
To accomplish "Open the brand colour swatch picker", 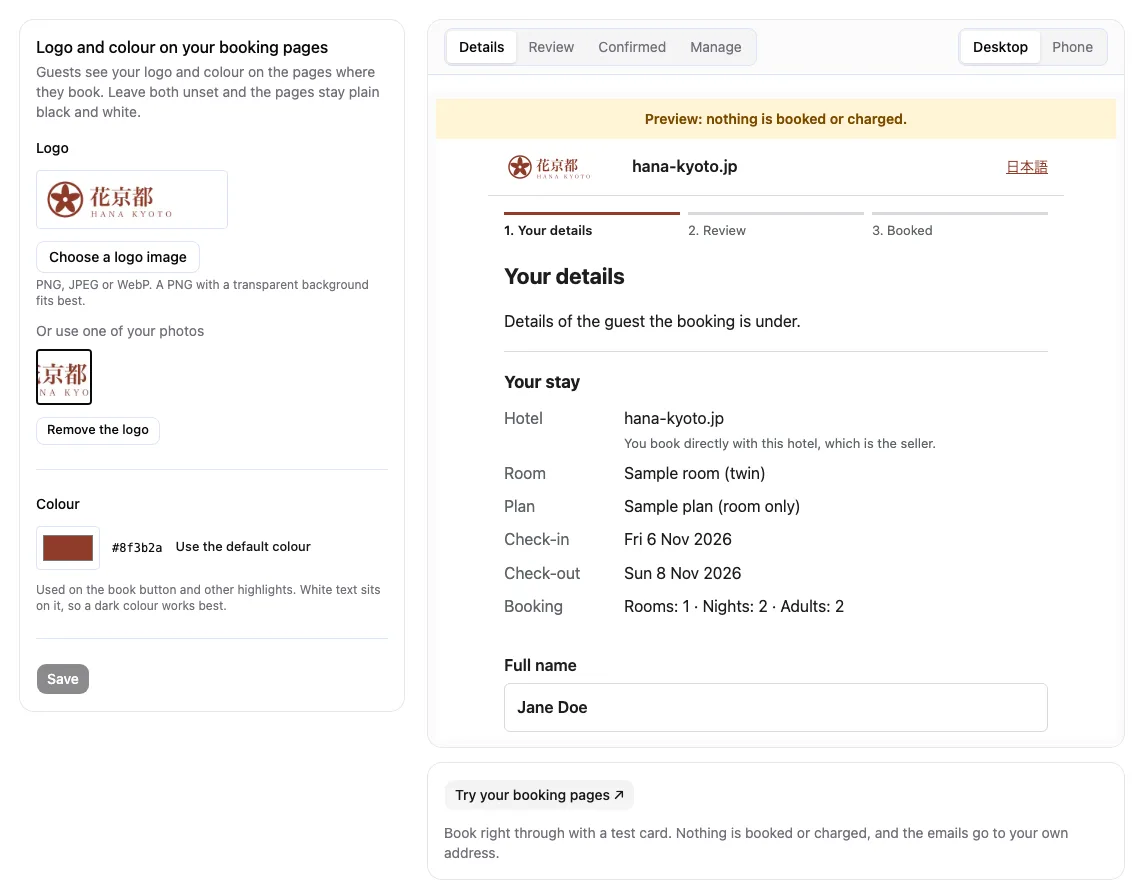I will (68, 548).
